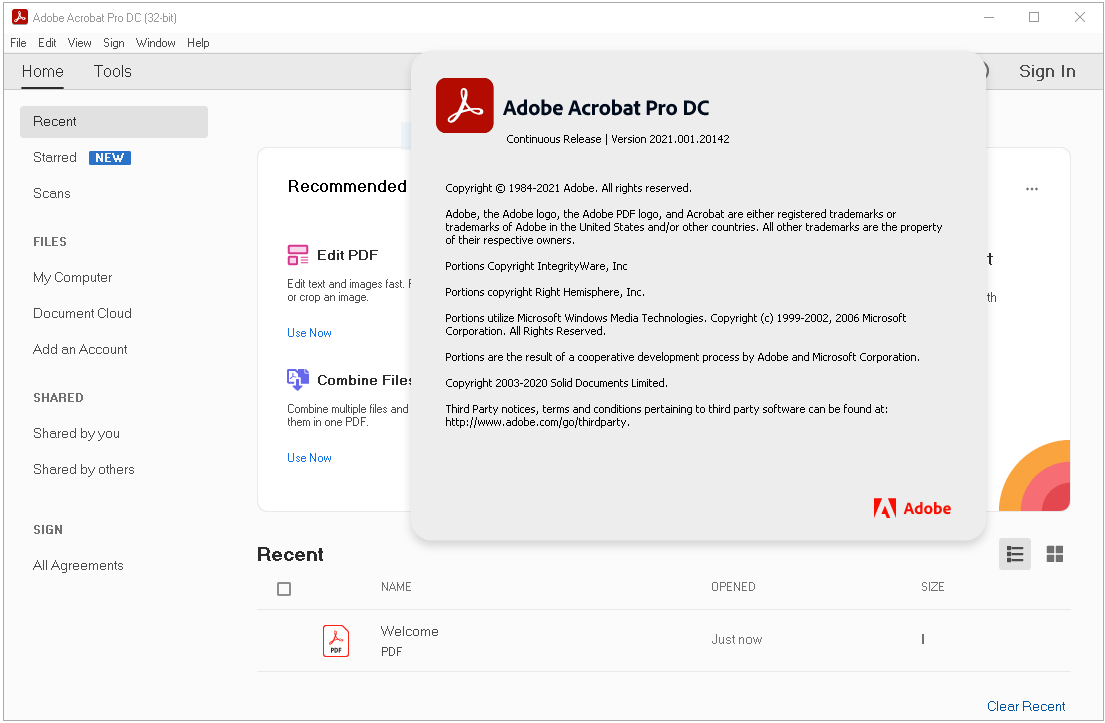
Task: Open the Help menu
Action: pyautogui.click(x=198, y=43)
